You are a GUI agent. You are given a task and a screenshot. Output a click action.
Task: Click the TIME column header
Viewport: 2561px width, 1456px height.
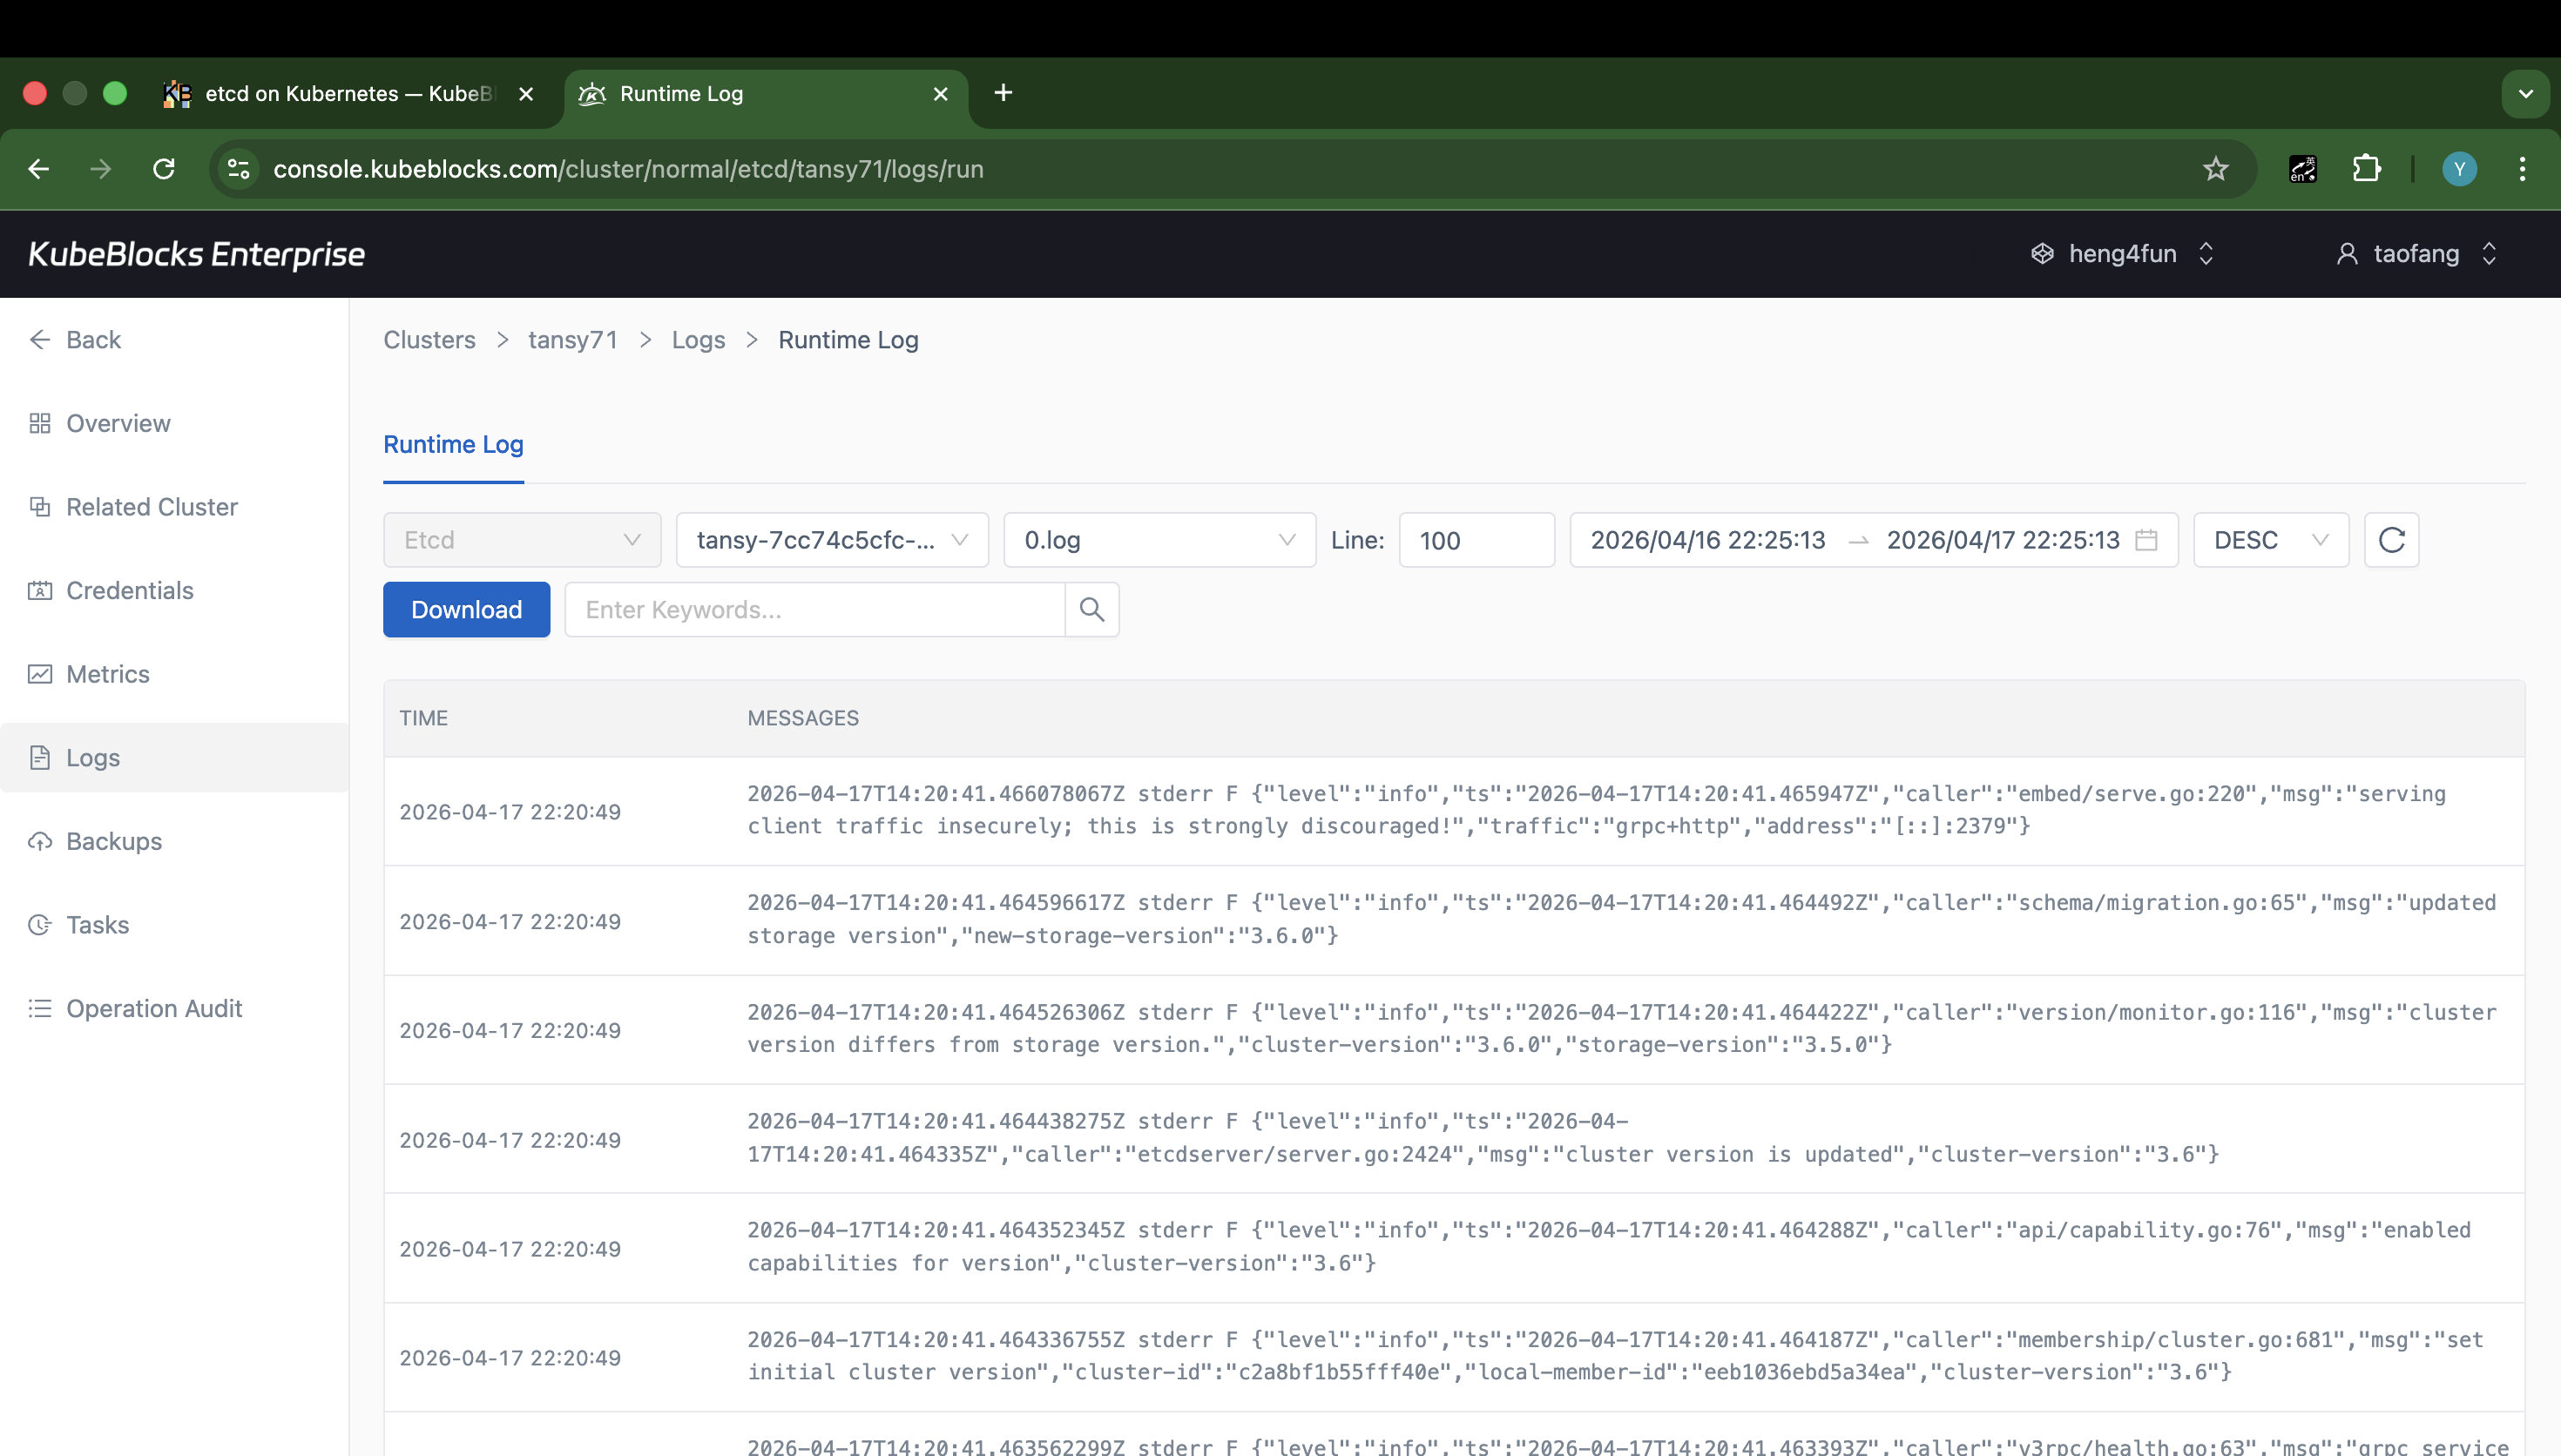[x=424, y=718]
